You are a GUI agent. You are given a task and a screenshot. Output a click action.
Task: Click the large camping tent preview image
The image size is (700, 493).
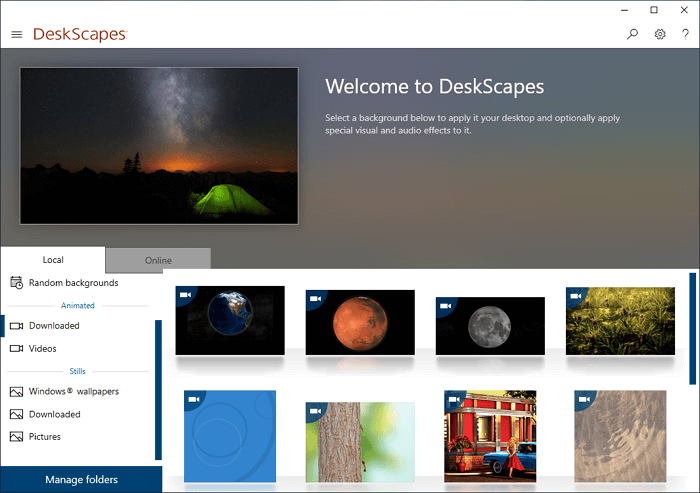click(159, 146)
